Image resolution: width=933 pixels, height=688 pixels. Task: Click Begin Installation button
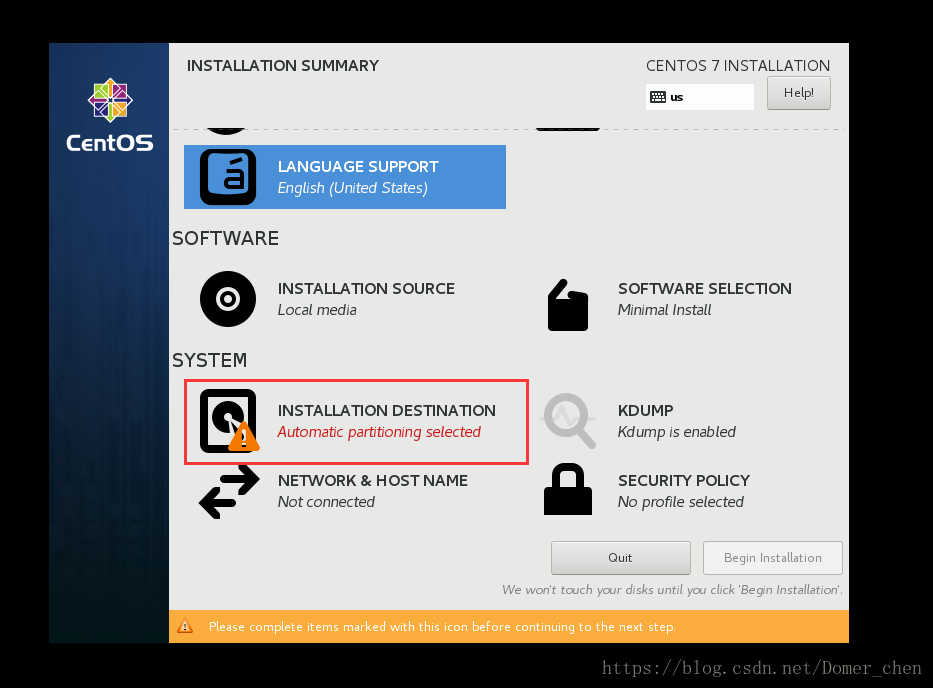pos(772,558)
